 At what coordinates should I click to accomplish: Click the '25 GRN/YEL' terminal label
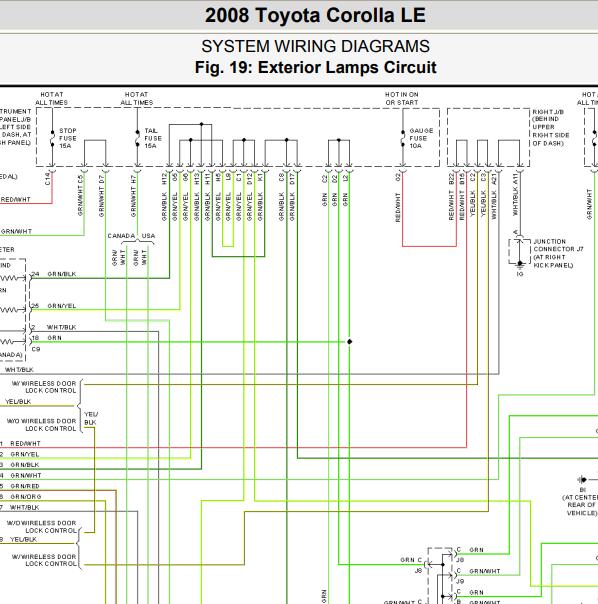[54, 306]
